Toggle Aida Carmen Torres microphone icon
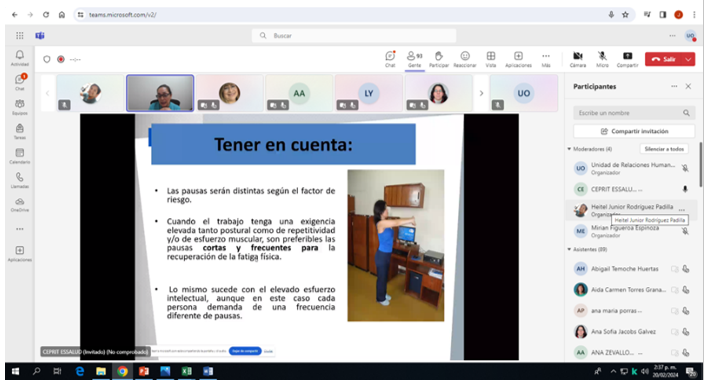Screen dimensions: 704x380 pos(686,290)
